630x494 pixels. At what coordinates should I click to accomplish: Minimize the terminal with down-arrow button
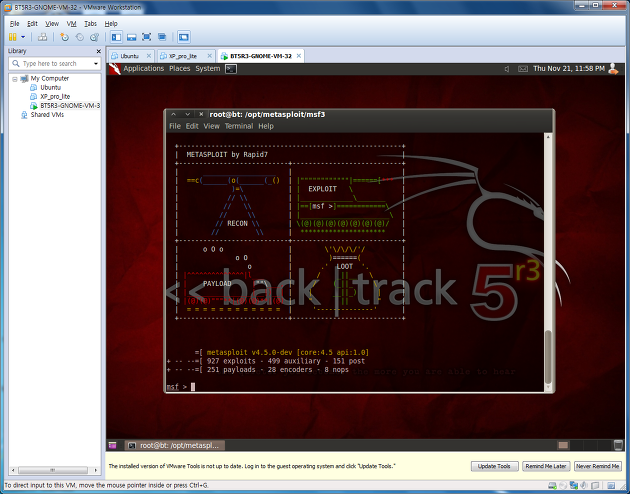point(187,114)
